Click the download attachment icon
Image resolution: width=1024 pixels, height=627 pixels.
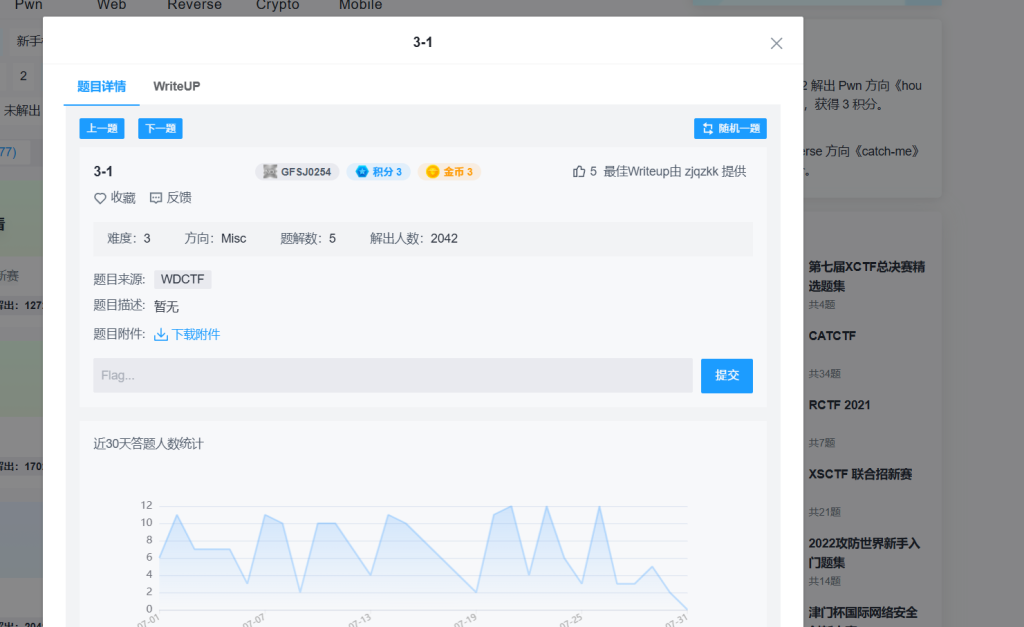click(161, 334)
